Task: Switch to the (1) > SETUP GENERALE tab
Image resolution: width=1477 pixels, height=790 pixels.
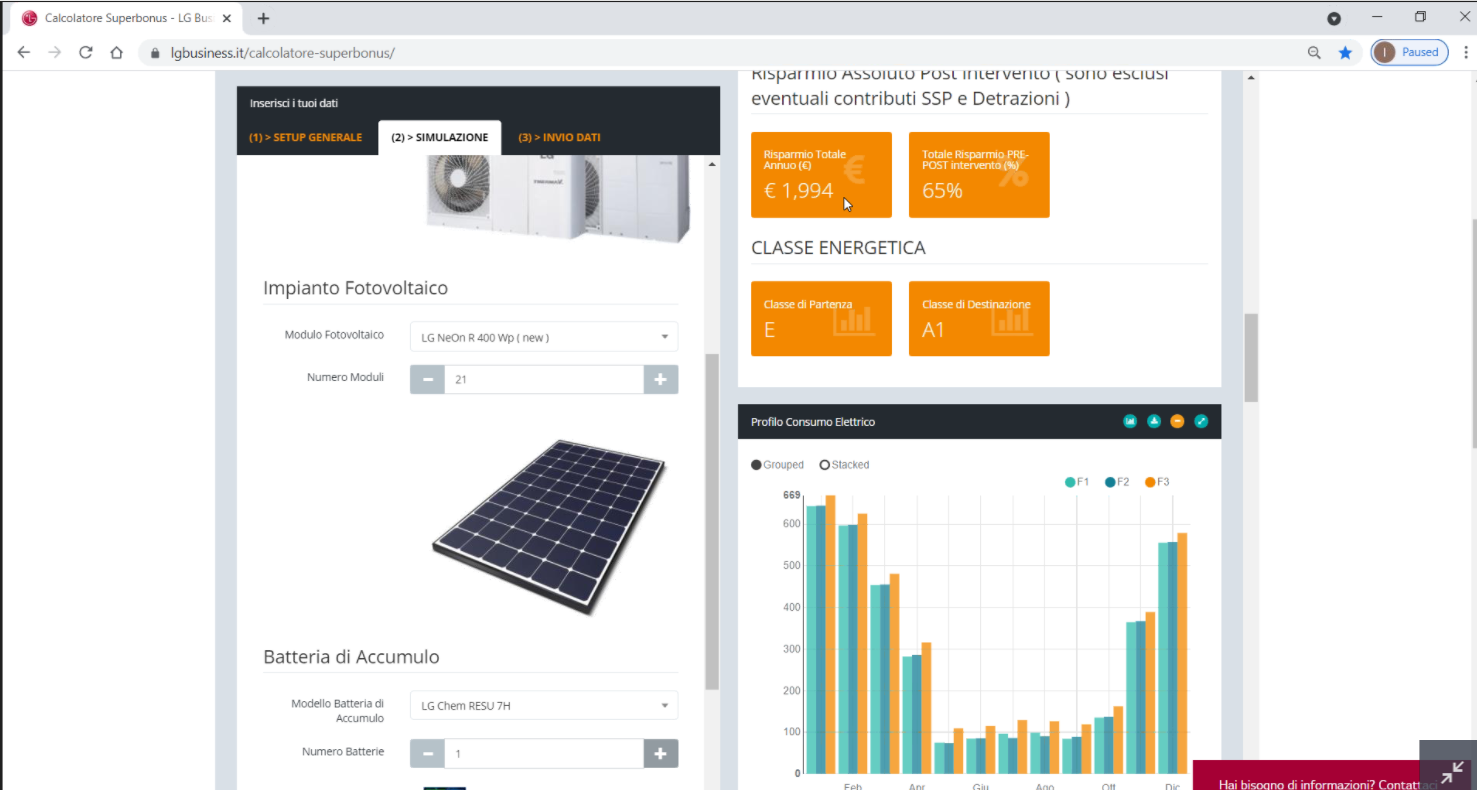Action: (x=305, y=137)
